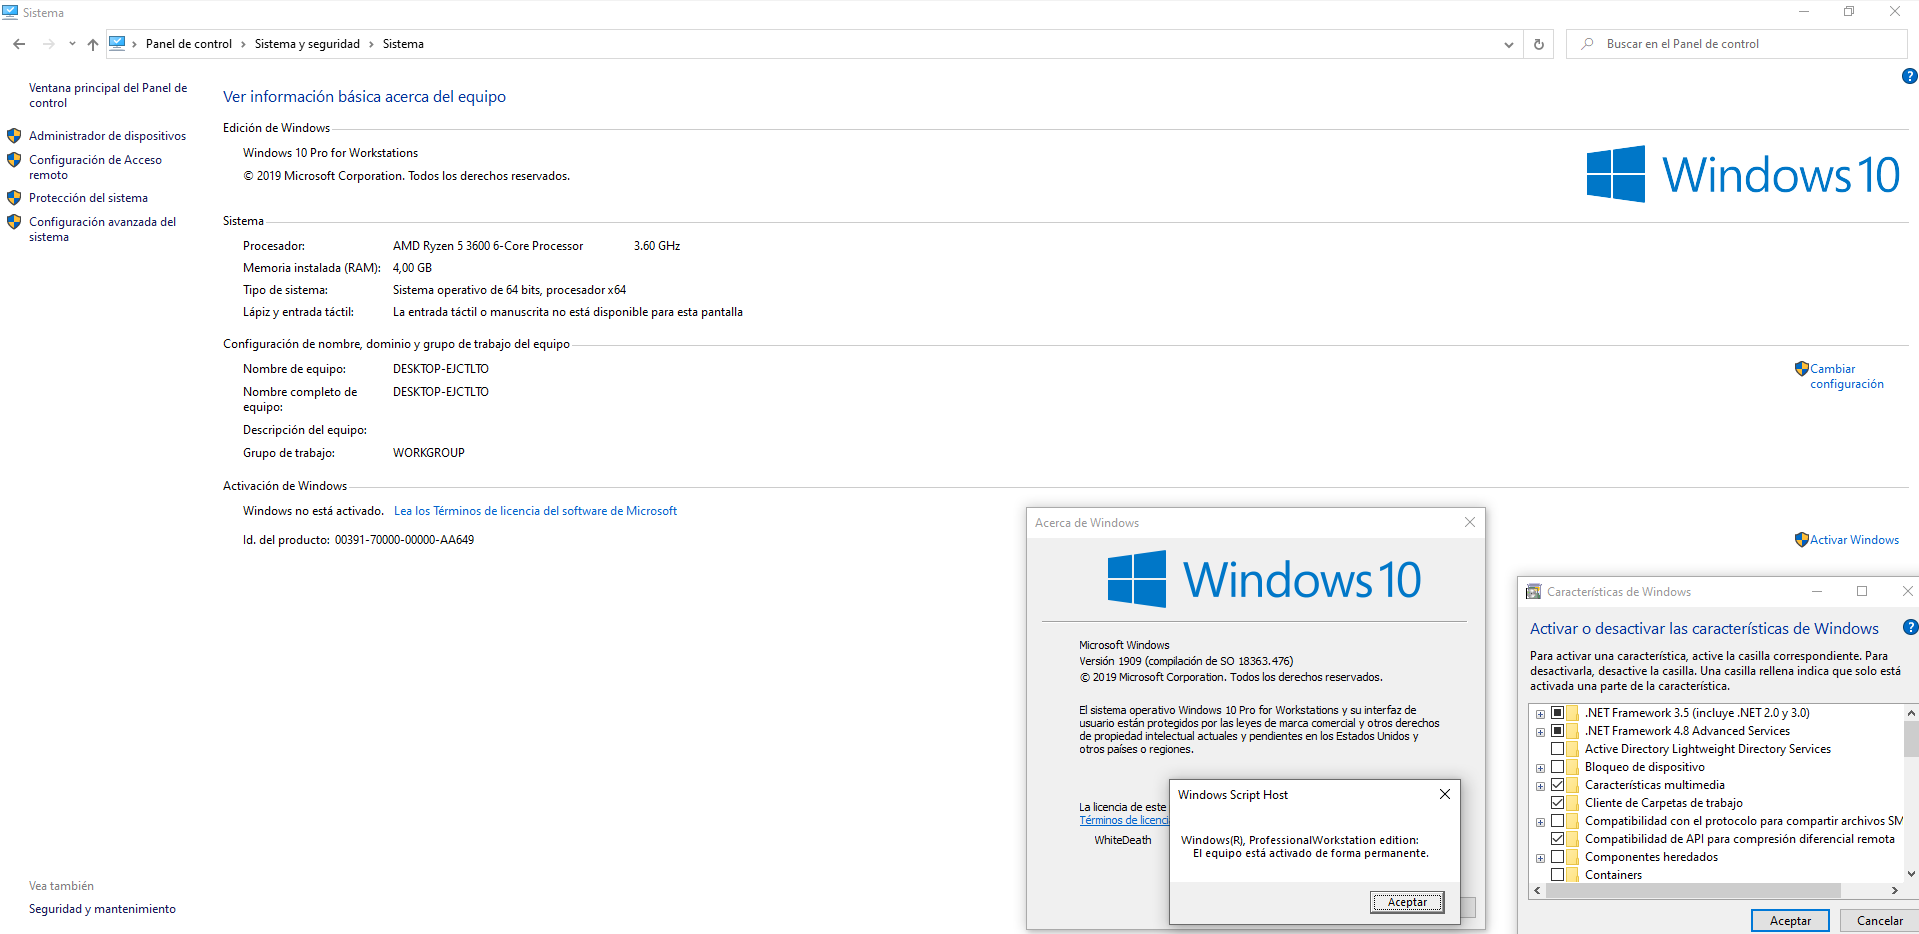Screen dimensions: 1919x934
Task: Select 'Panel de control' breadcrumb
Action: click(189, 44)
